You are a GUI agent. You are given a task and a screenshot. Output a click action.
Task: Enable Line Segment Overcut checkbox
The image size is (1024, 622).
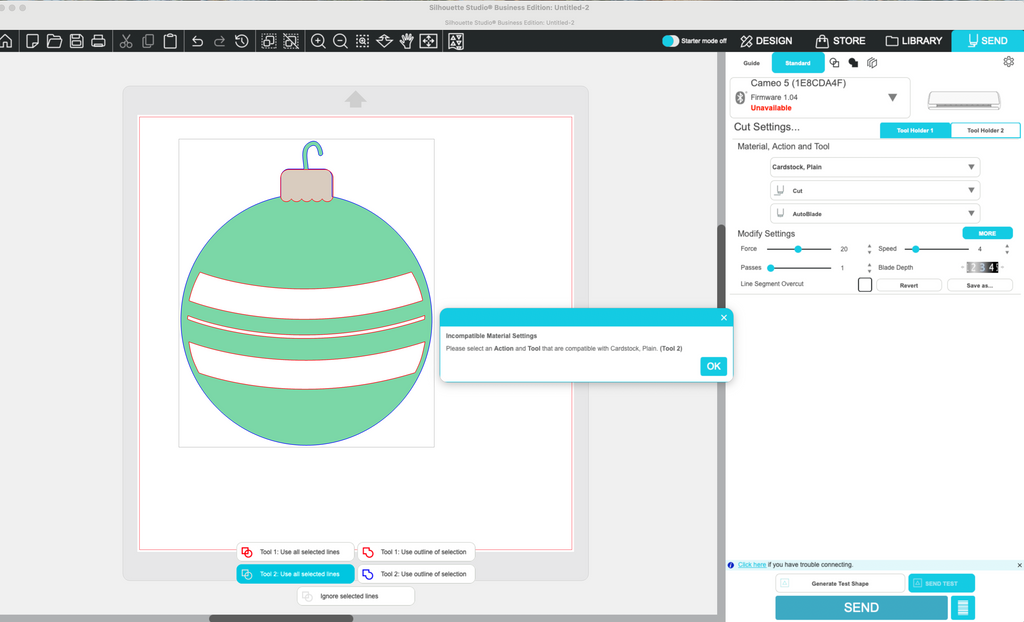865,284
